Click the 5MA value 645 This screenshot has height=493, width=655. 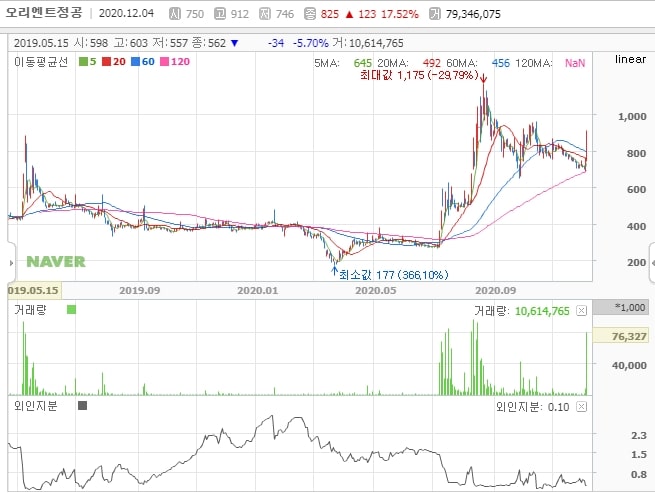pyautogui.click(x=363, y=63)
